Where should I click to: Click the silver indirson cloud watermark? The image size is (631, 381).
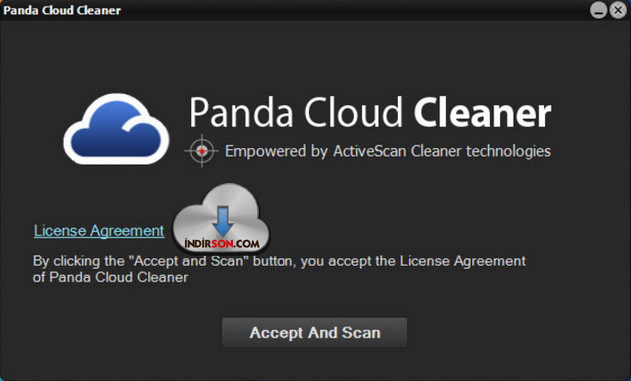coord(221,218)
